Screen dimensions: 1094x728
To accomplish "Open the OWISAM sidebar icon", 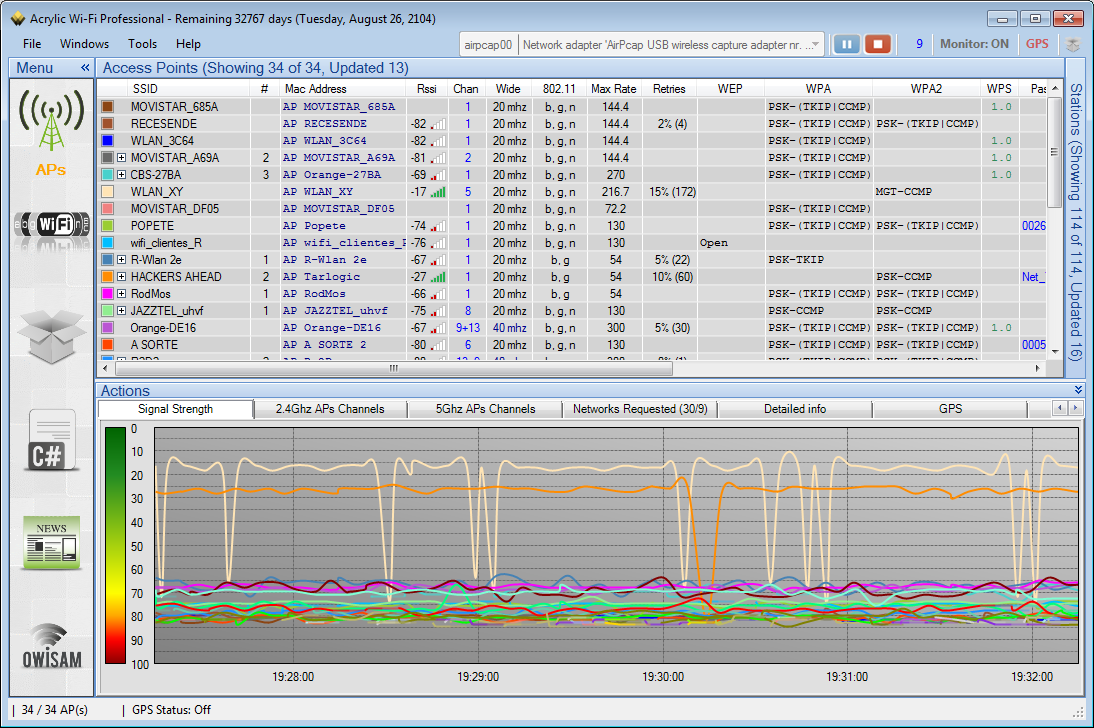I will pyautogui.click(x=52, y=648).
